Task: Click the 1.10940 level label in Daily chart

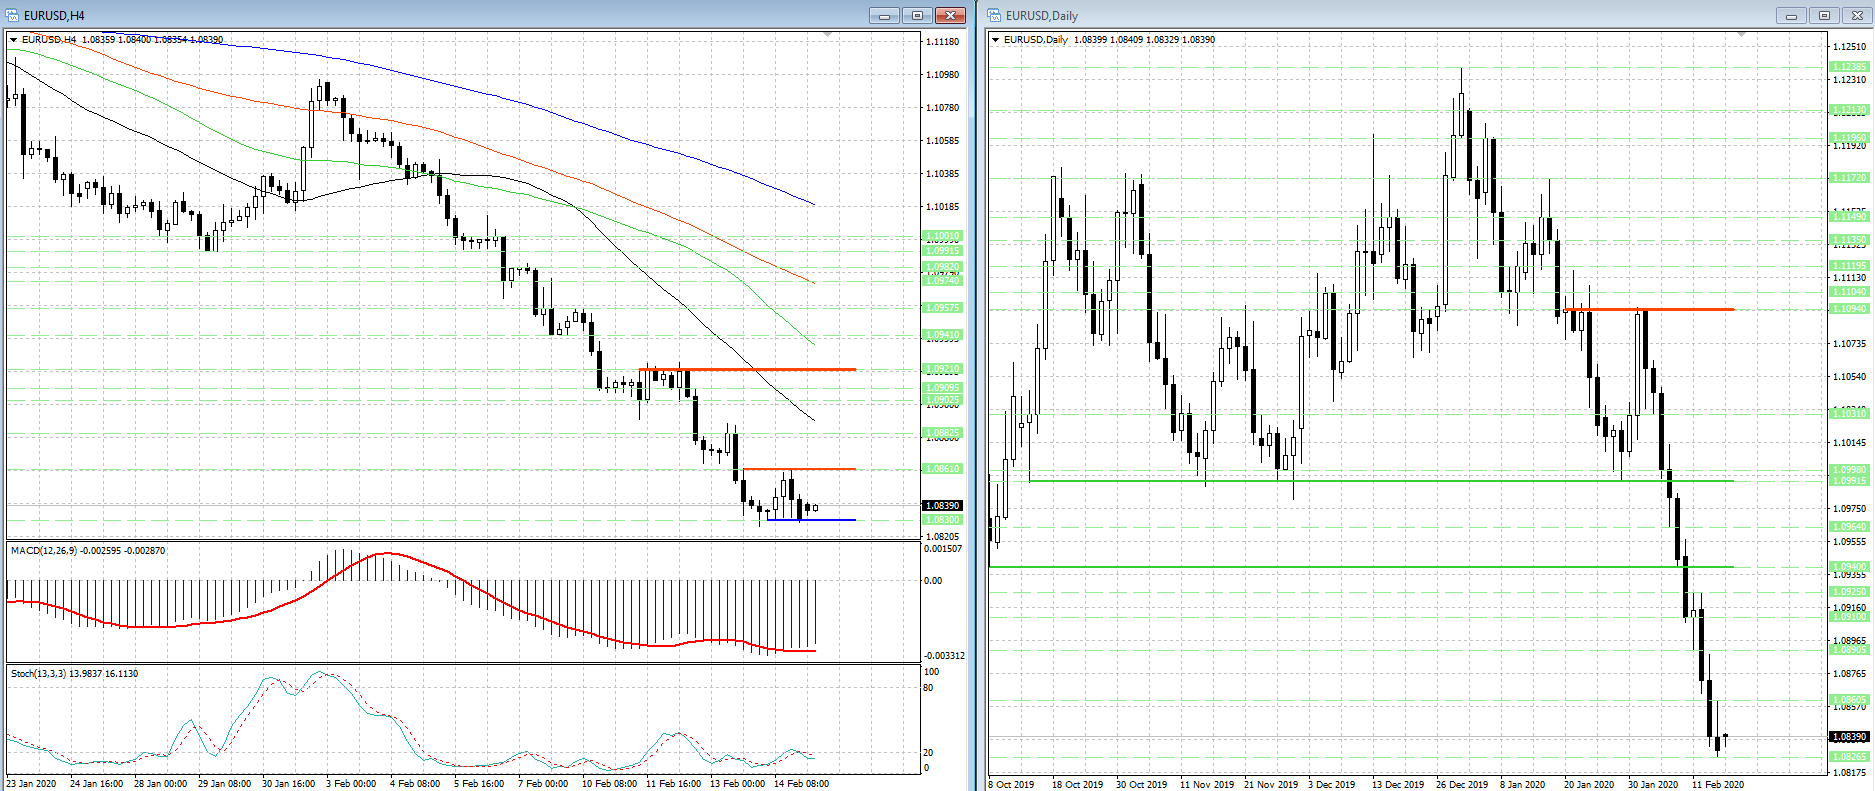Action: 1848,309
